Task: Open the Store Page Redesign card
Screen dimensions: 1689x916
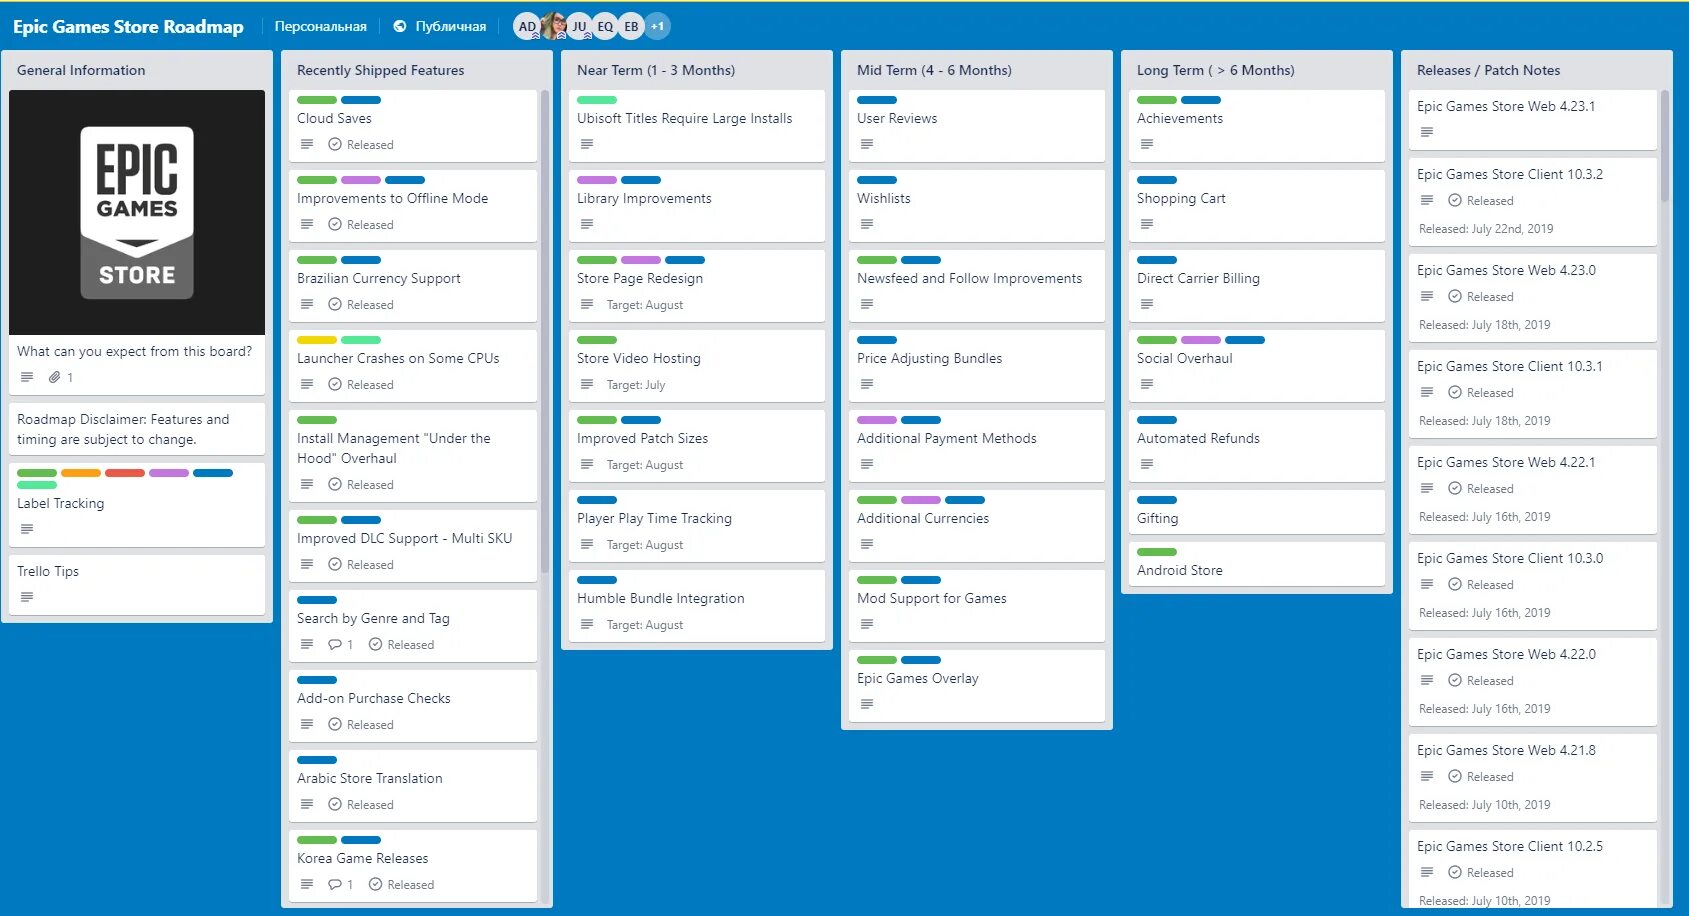Action: tap(697, 286)
